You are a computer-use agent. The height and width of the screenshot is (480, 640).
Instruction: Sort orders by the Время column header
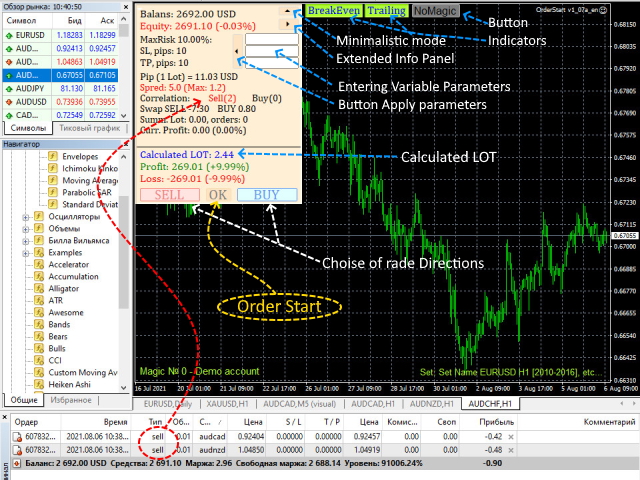click(115, 422)
